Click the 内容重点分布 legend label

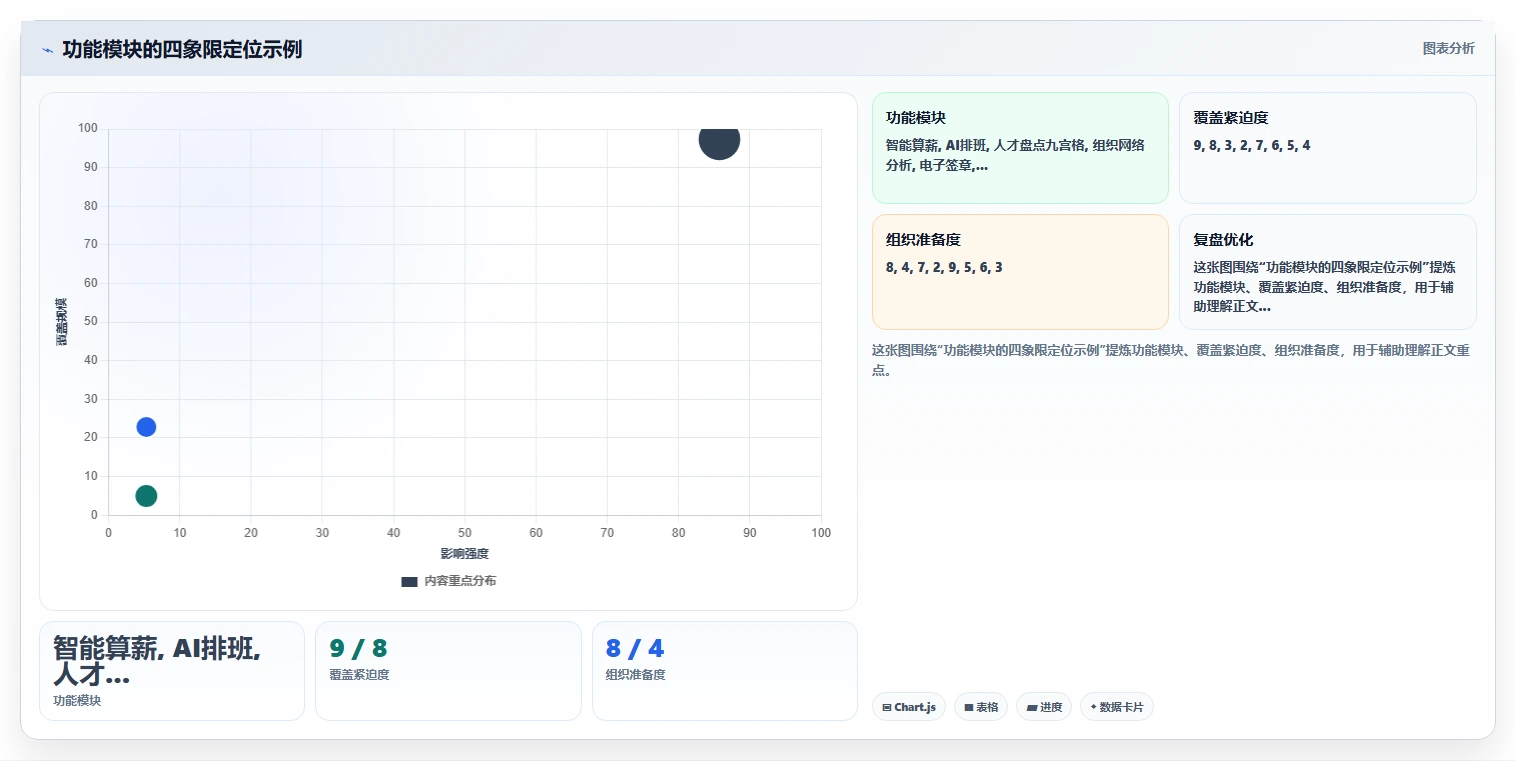[x=460, y=581]
